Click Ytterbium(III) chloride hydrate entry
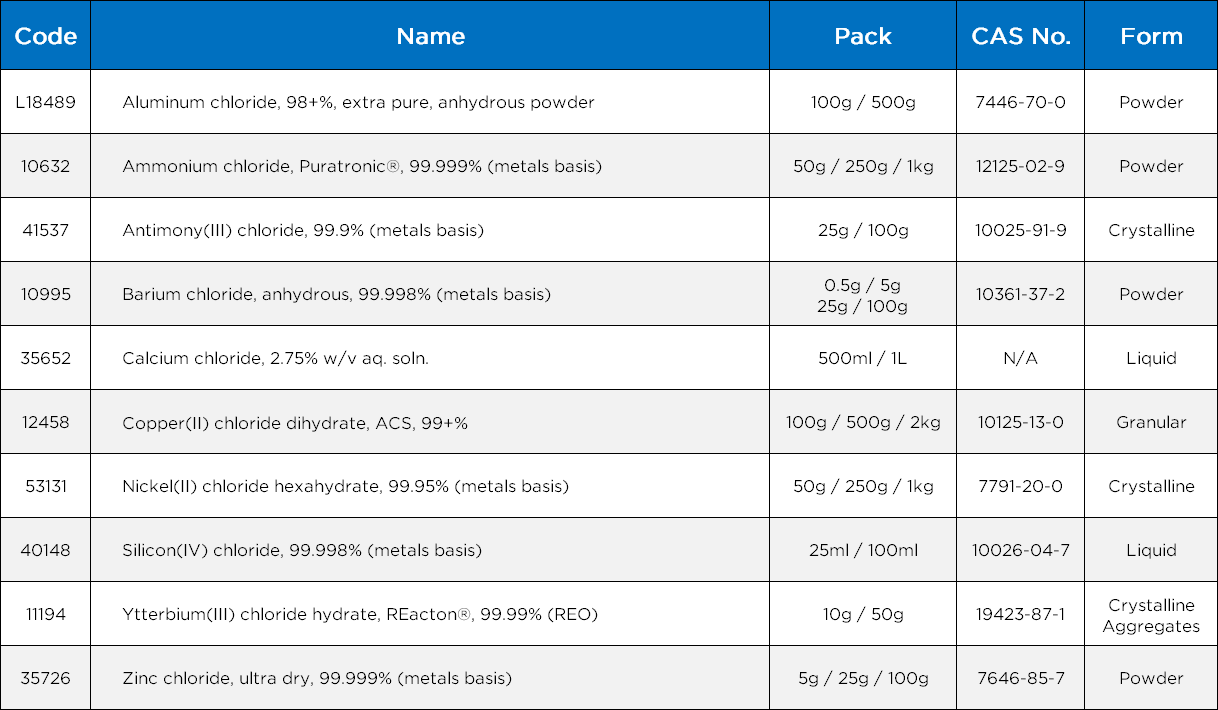The image size is (1218, 710). [x=360, y=614]
